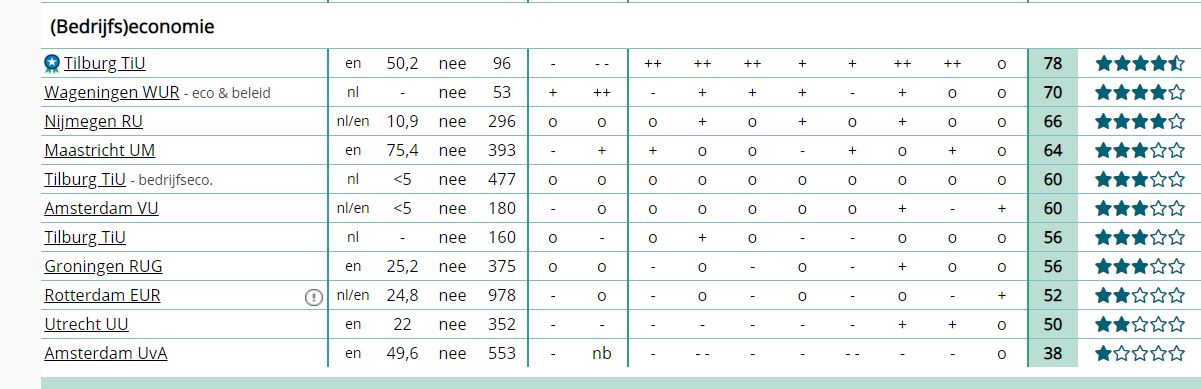Open the Utrecht UU link

pos(86,325)
